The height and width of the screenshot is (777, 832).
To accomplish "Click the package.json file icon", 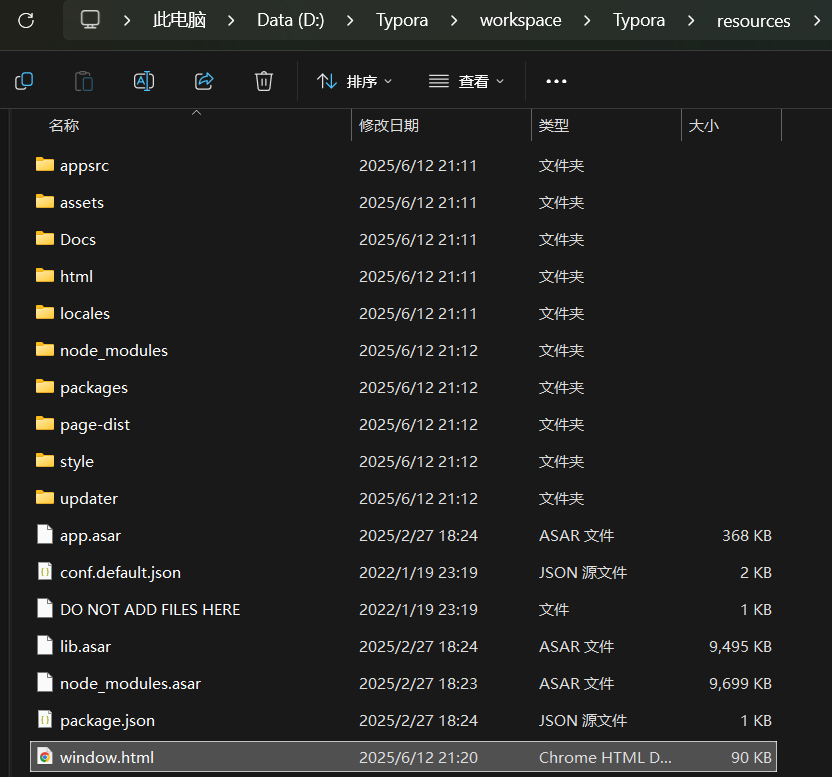I will [45, 720].
